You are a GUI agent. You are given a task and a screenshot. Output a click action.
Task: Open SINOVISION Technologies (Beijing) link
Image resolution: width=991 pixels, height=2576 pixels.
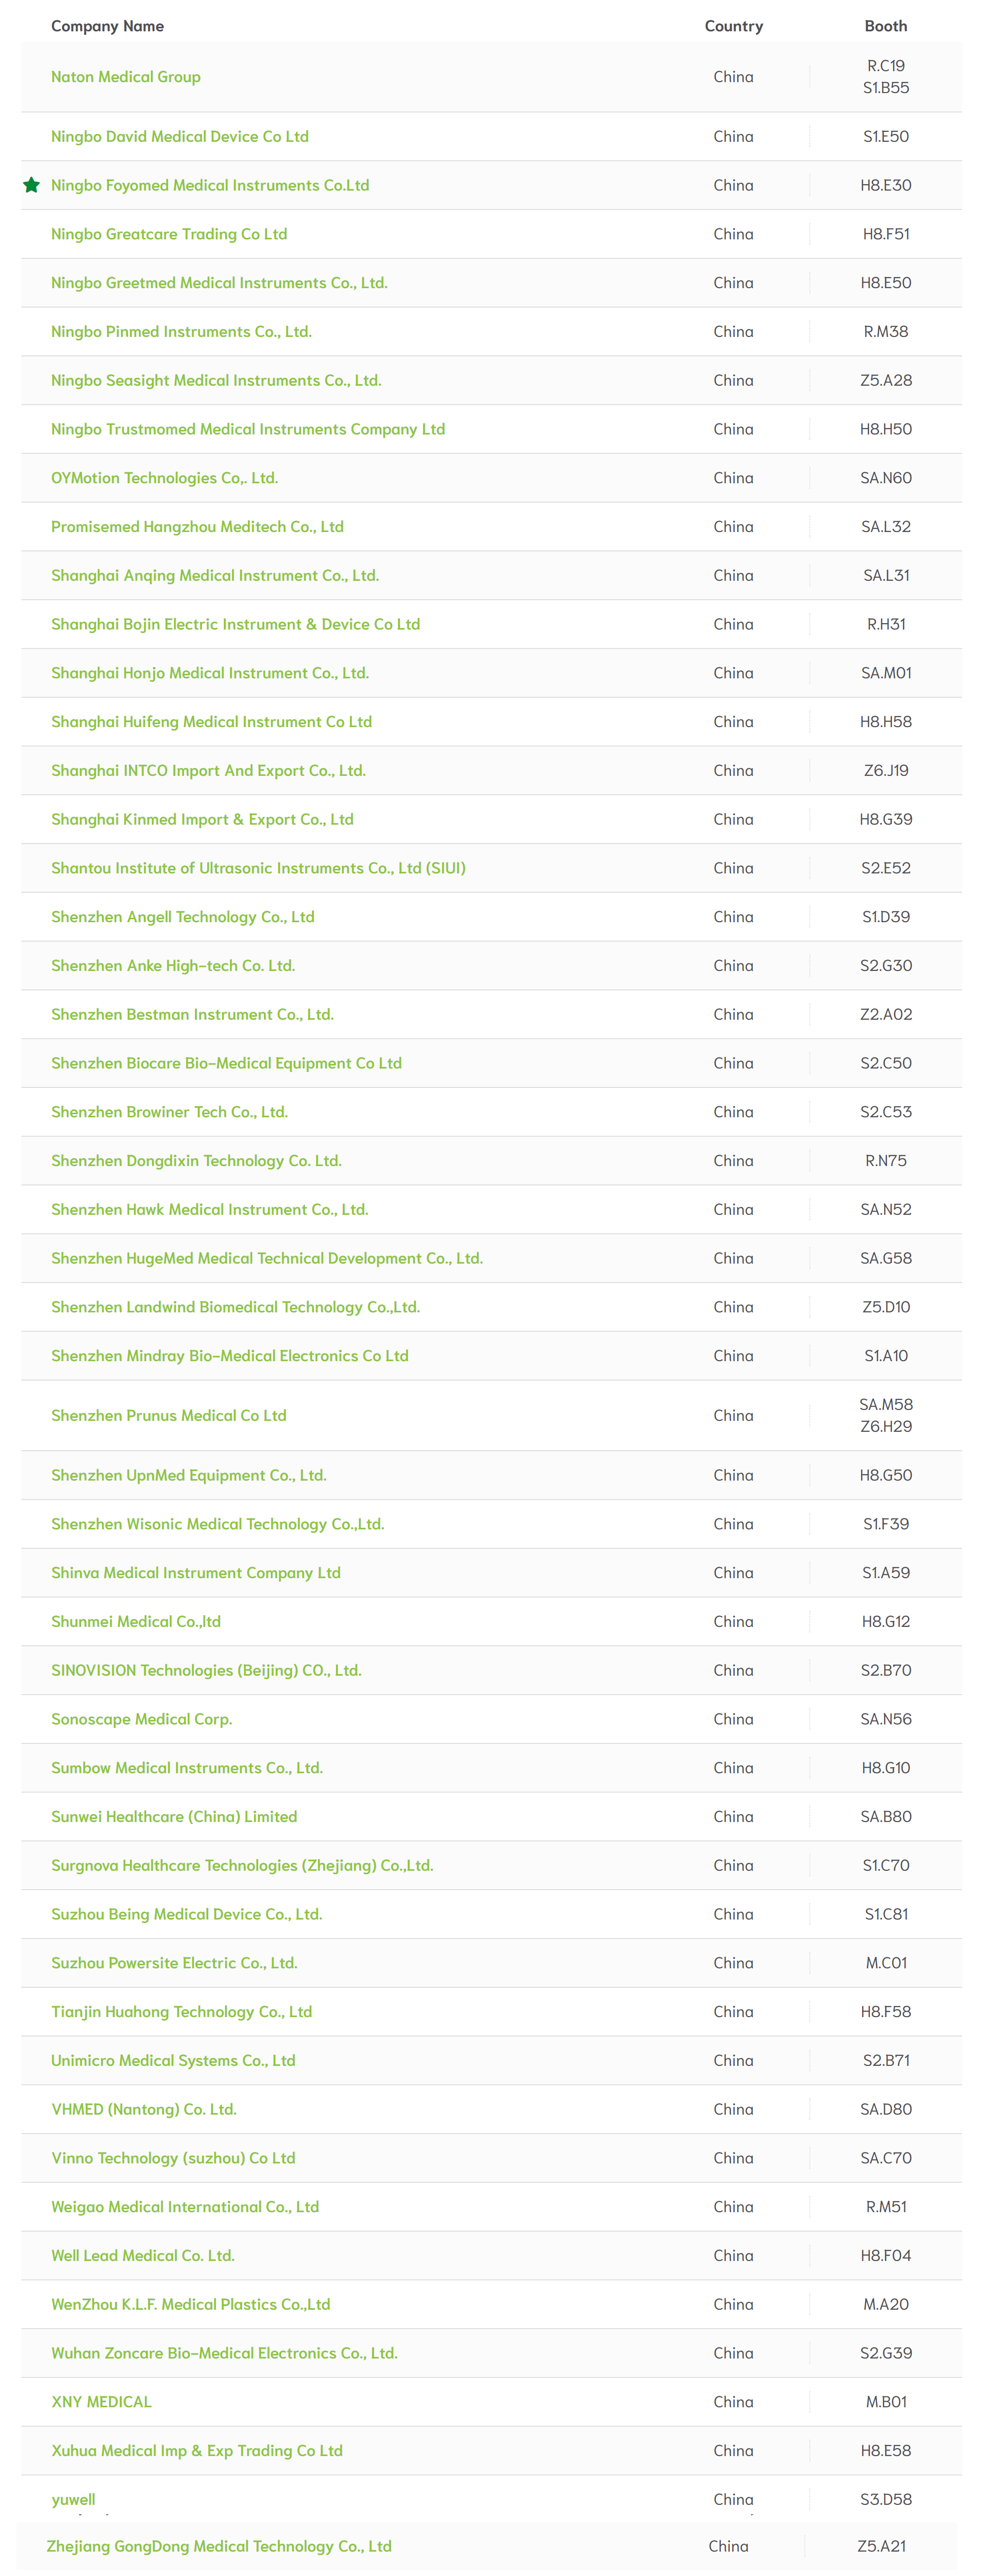(206, 1671)
